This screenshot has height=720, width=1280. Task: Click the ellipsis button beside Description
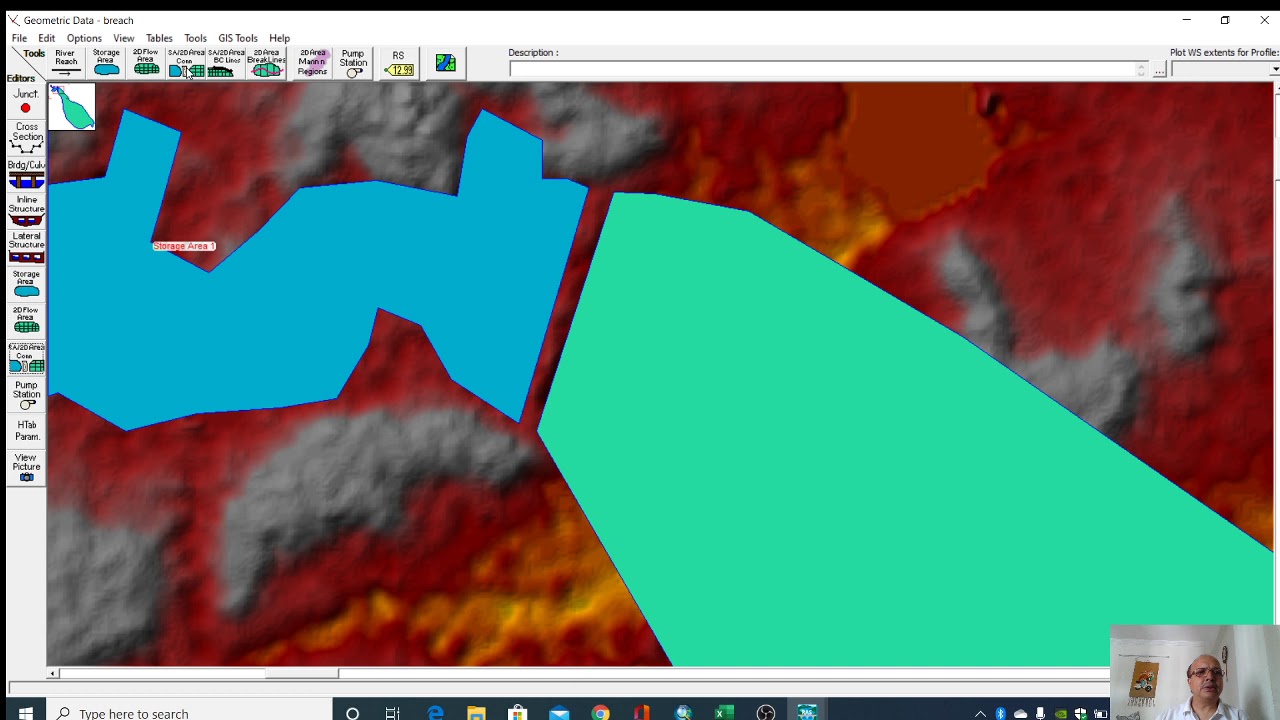click(1159, 69)
